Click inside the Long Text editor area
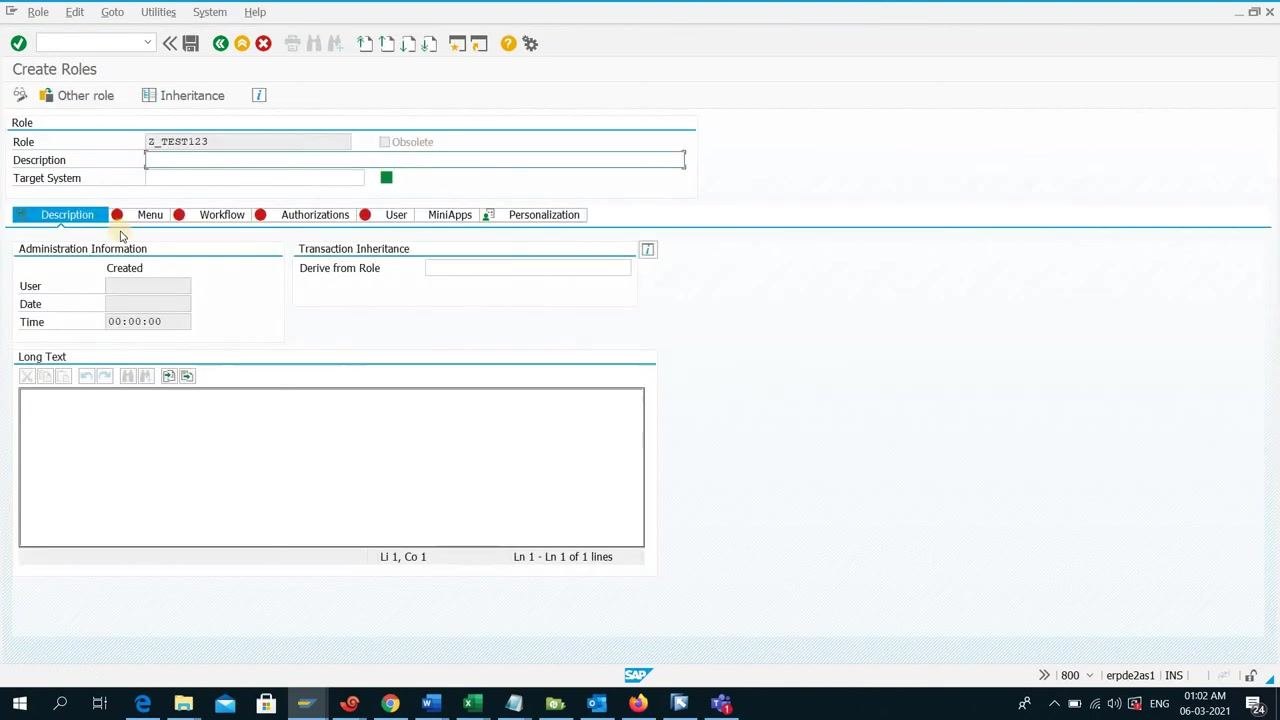The width and height of the screenshot is (1280, 720). (332, 467)
